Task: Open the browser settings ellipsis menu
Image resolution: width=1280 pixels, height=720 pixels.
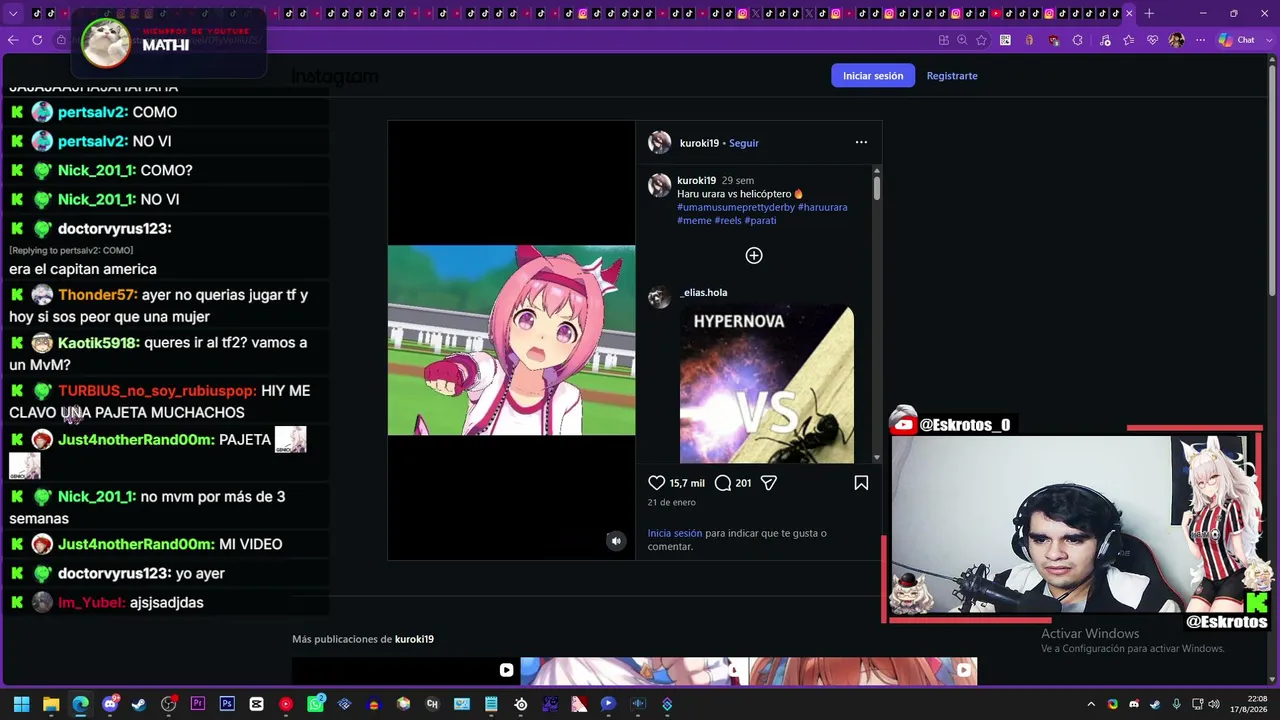Action: point(1198,40)
